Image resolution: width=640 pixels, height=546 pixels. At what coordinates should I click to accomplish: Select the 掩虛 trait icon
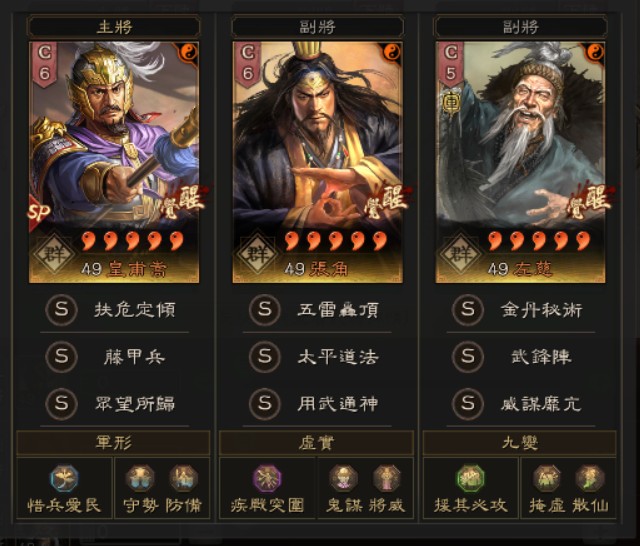click(x=547, y=478)
